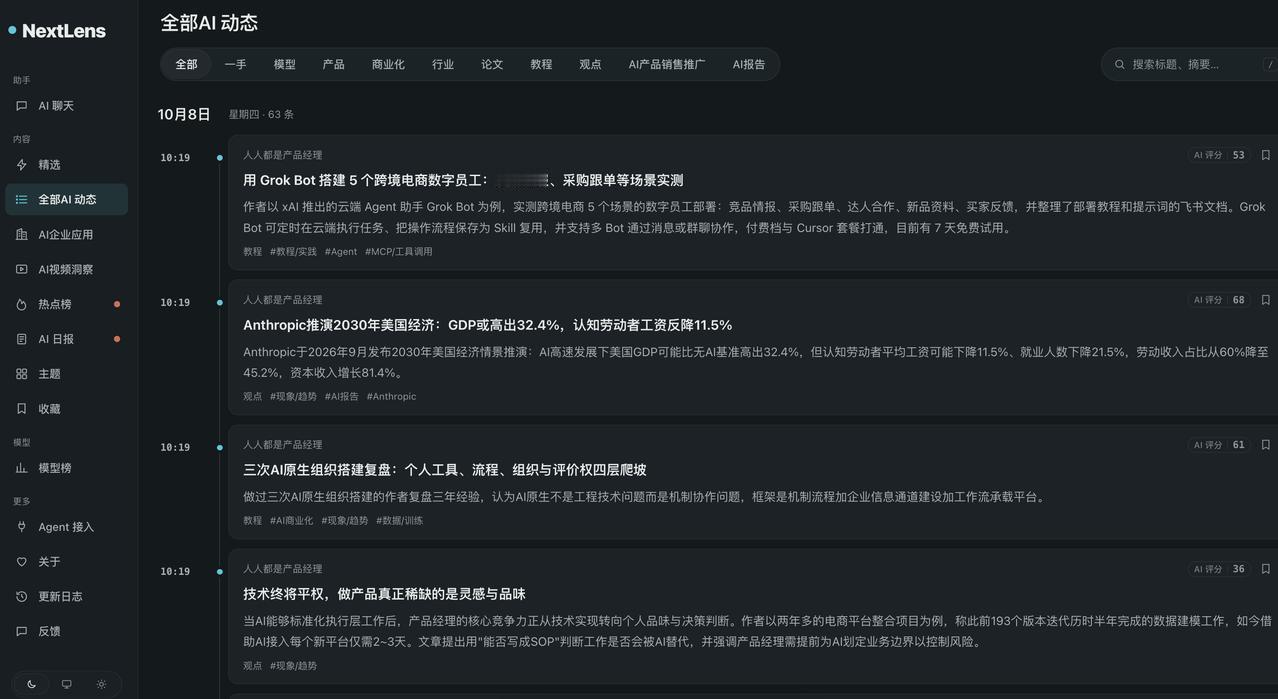Screen dimensions: 1278x699
Task: Bookmark the Anthropic 2030 article
Action: [1266, 300]
